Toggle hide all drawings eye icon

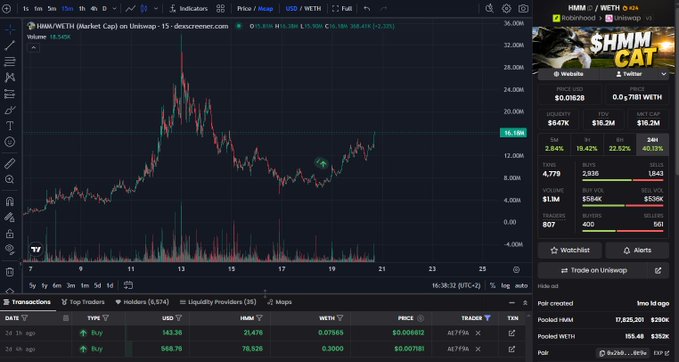tap(10, 249)
